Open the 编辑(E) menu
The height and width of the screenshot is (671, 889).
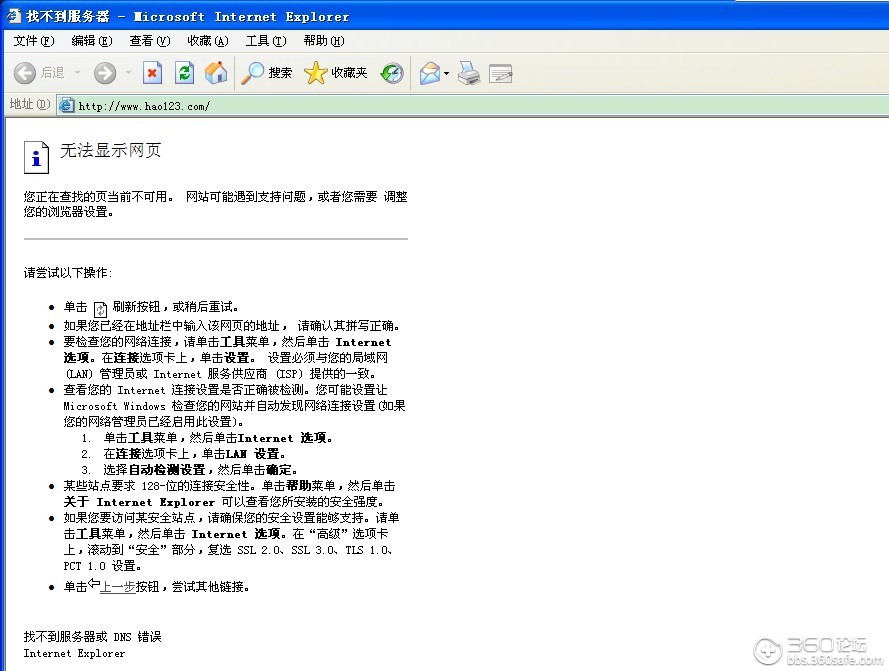pyautogui.click(x=92, y=41)
